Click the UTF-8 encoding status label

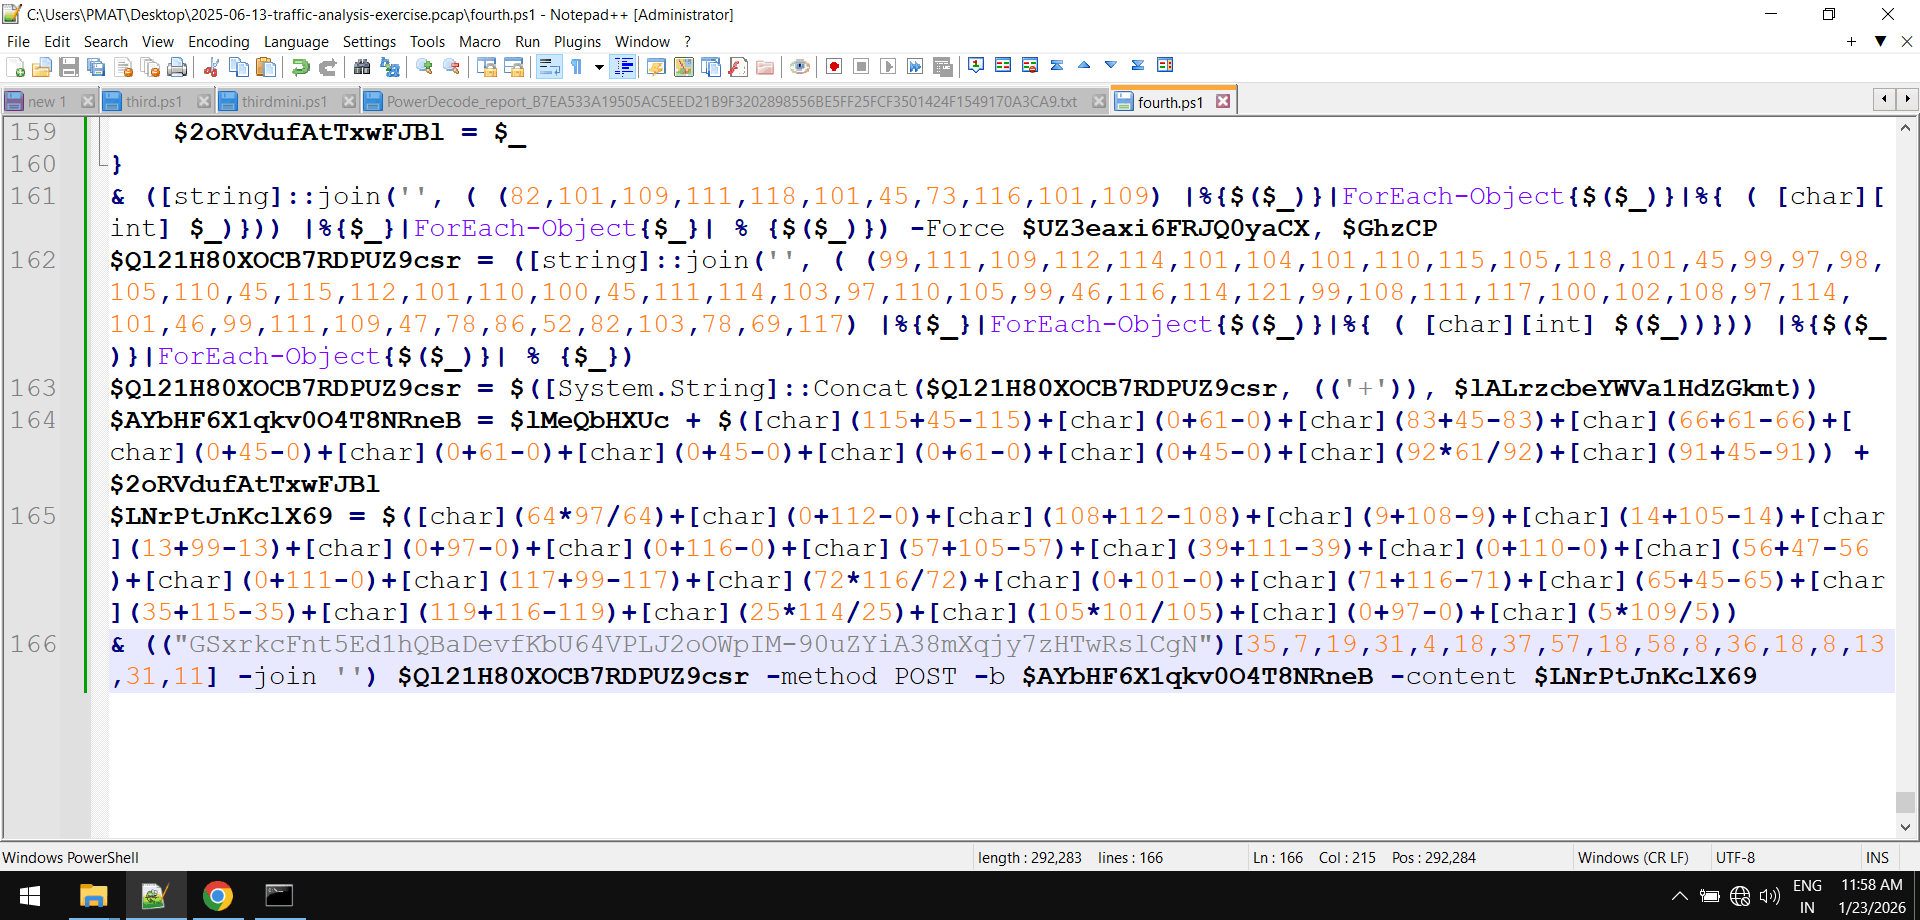pyautogui.click(x=1736, y=857)
